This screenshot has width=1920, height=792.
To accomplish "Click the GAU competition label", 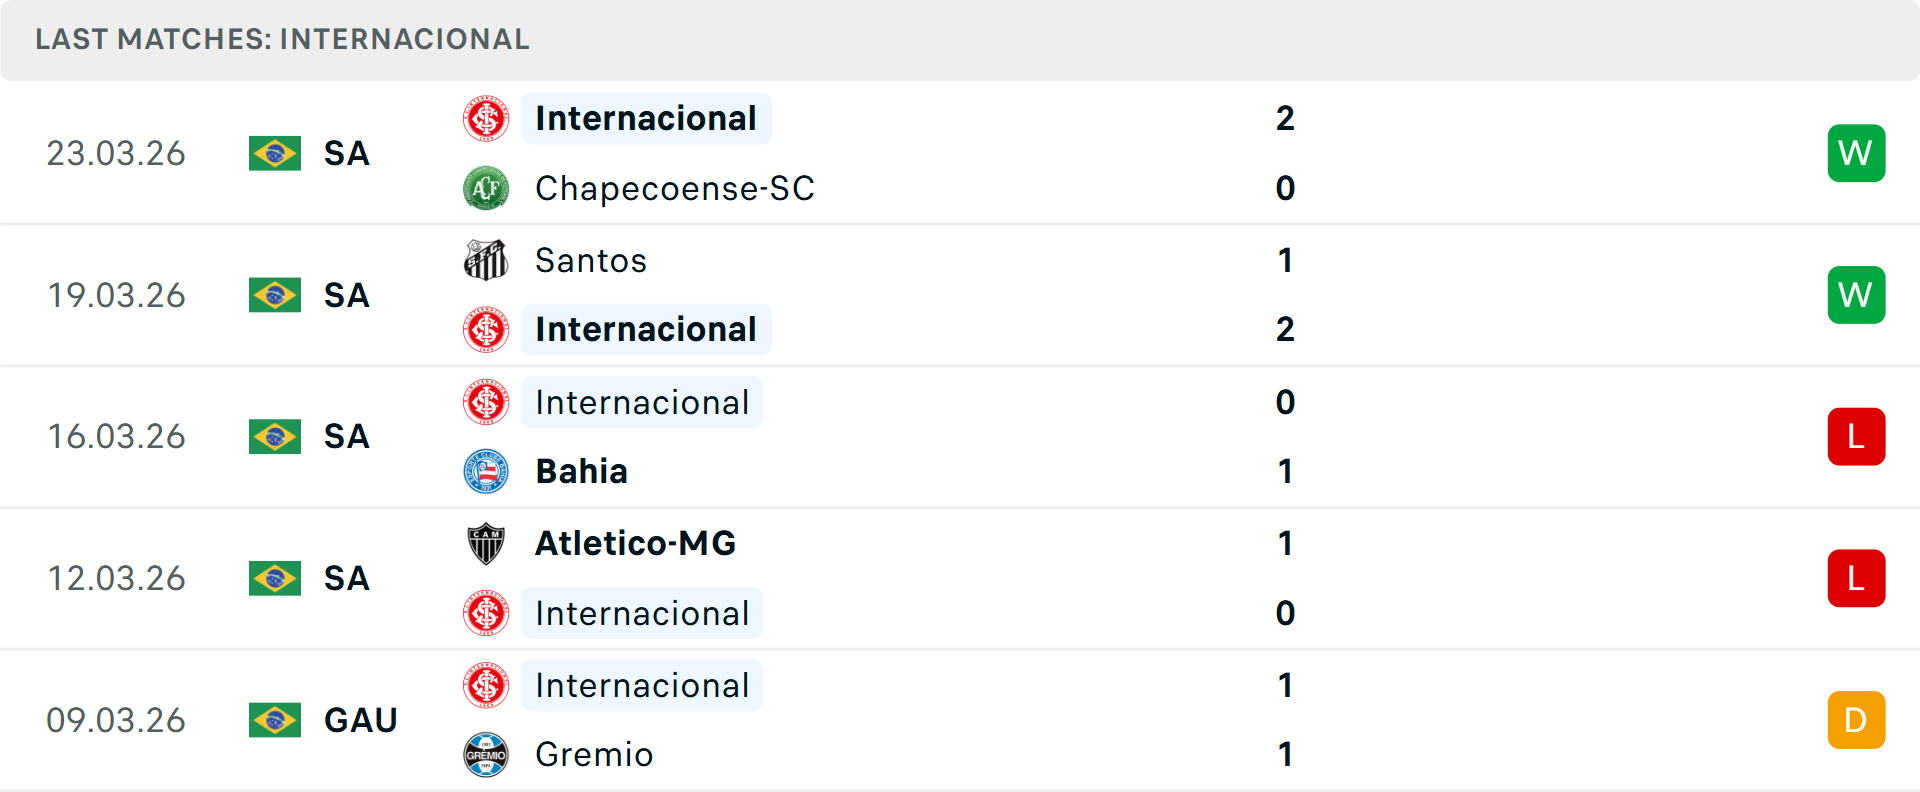I will 361,720.
